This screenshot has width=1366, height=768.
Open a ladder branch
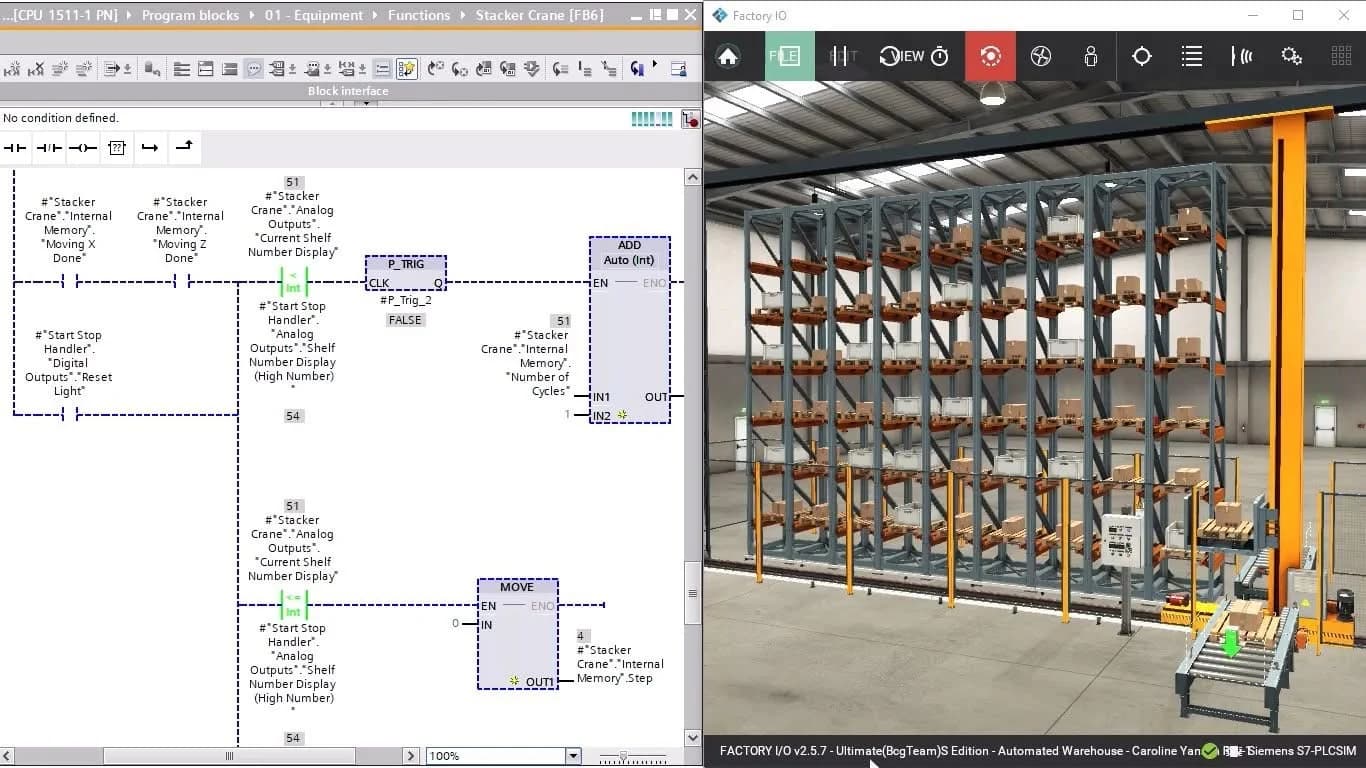click(149, 148)
